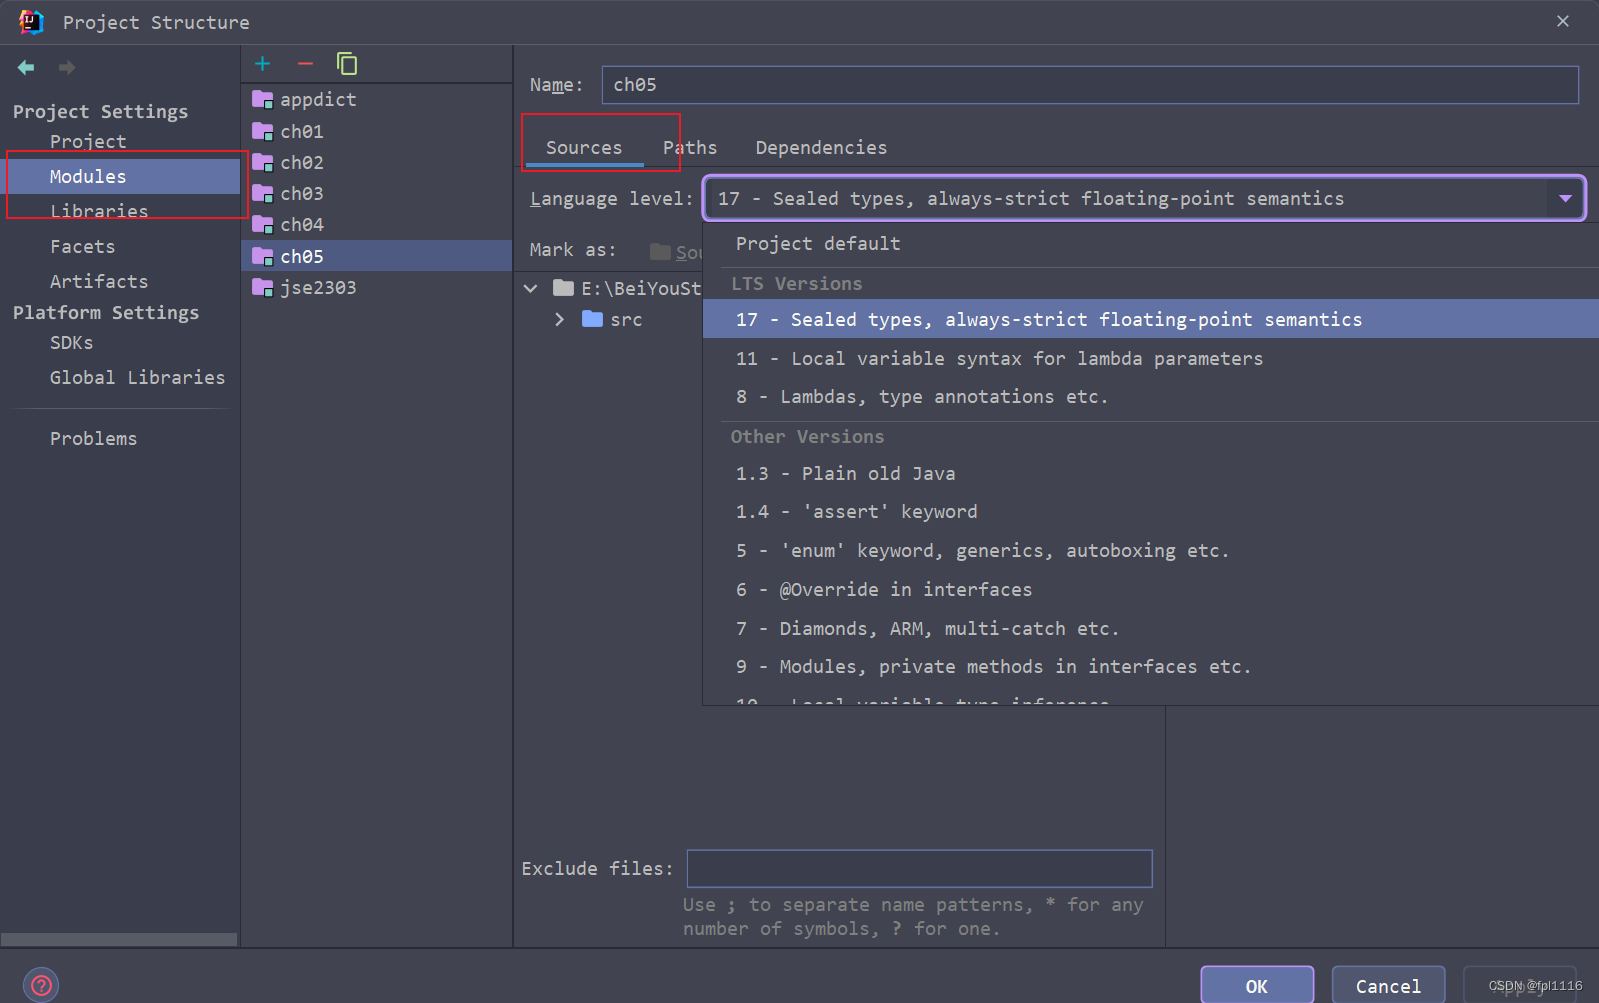Select the ch02 module
The height and width of the screenshot is (1003, 1599).
376,162
